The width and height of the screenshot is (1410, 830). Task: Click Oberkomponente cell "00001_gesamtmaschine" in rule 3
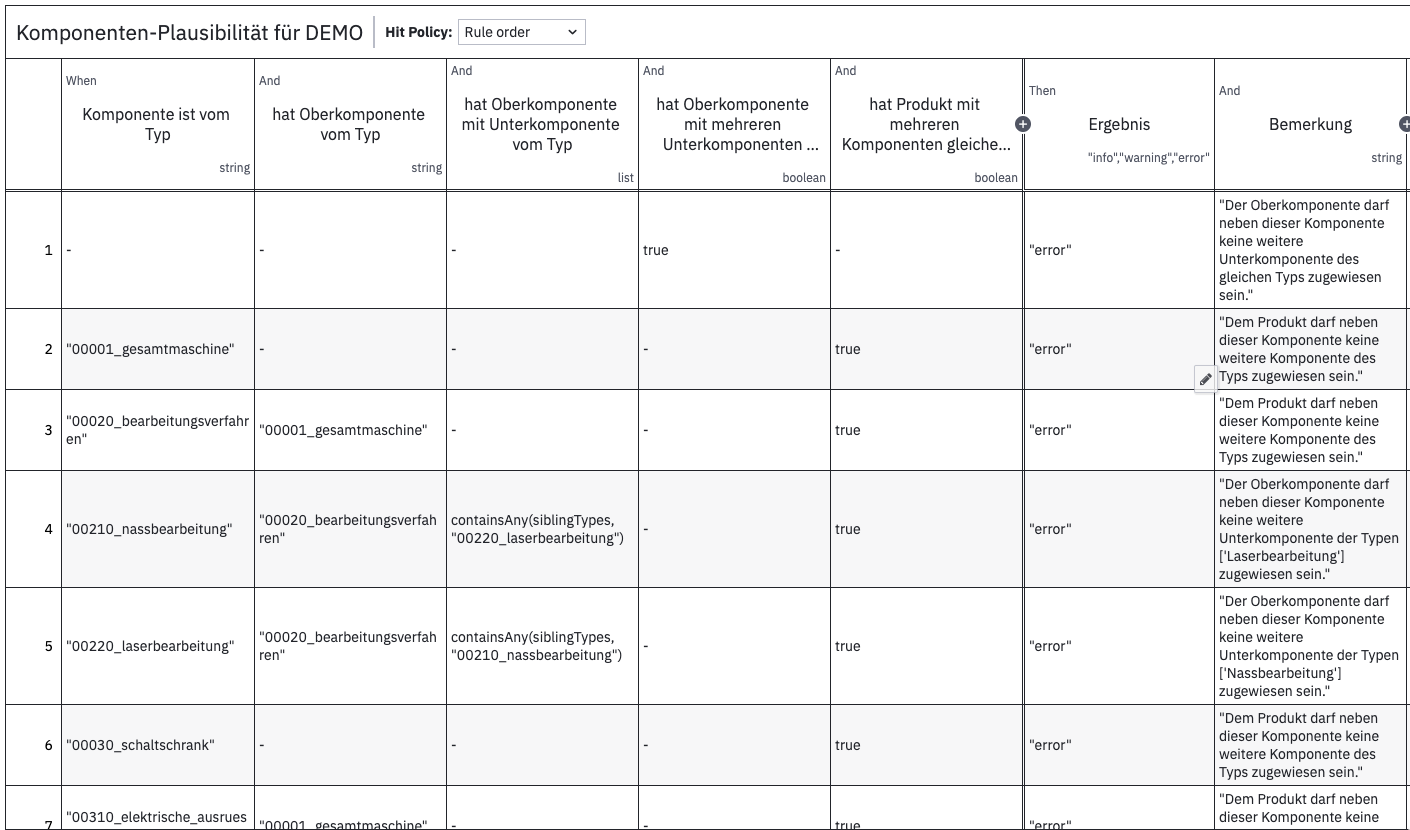click(x=350, y=430)
